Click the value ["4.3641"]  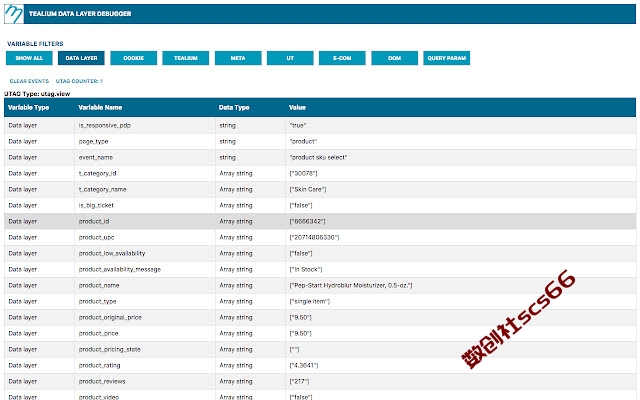click(304, 365)
